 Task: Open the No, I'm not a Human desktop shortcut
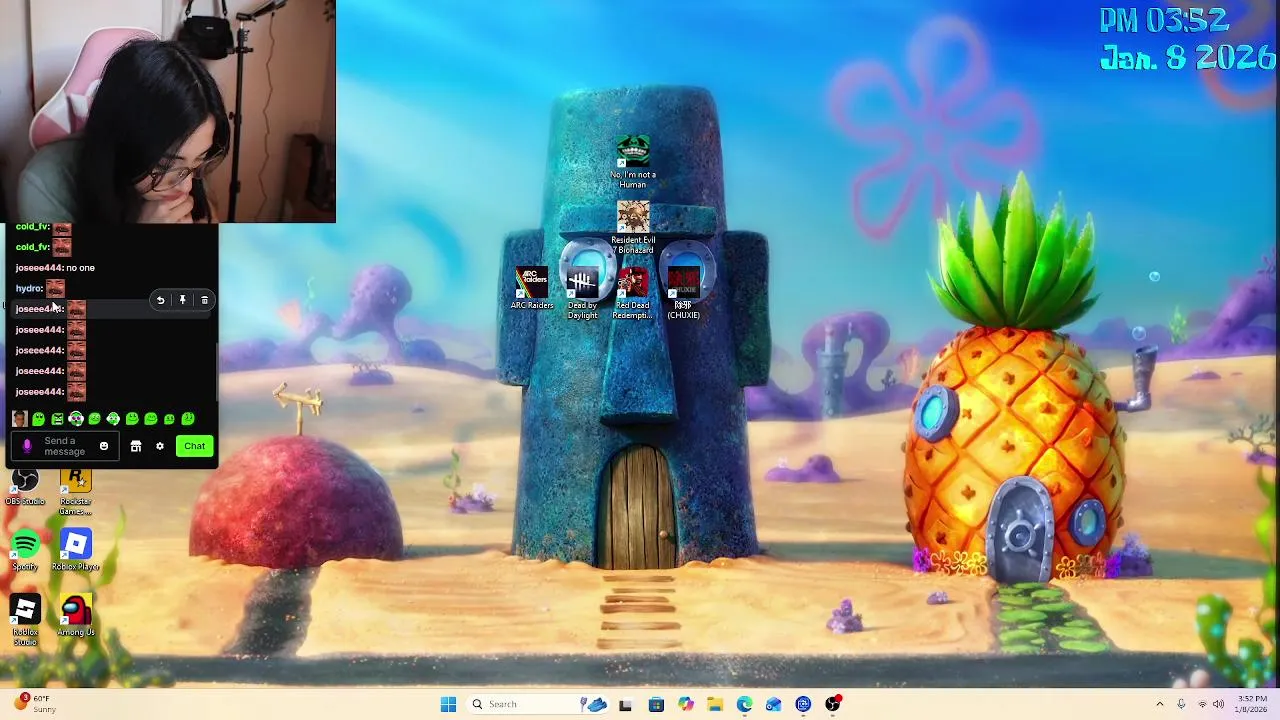pyautogui.click(x=633, y=163)
